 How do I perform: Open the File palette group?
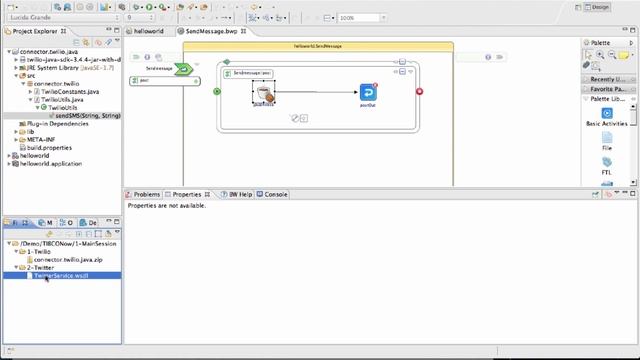[607, 141]
